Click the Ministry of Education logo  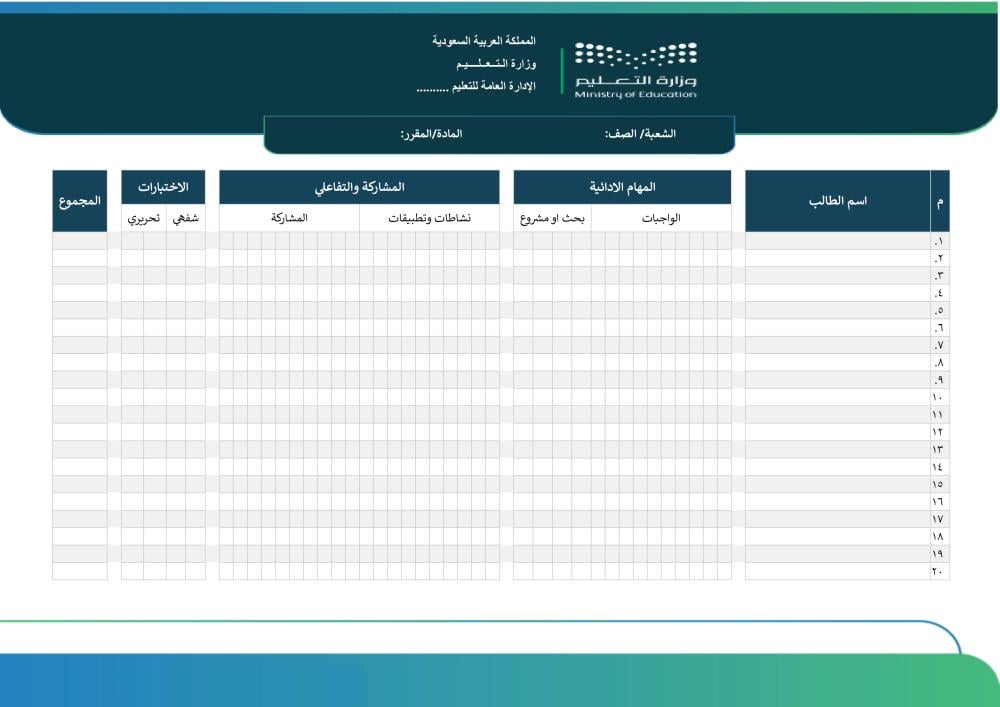[635, 70]
